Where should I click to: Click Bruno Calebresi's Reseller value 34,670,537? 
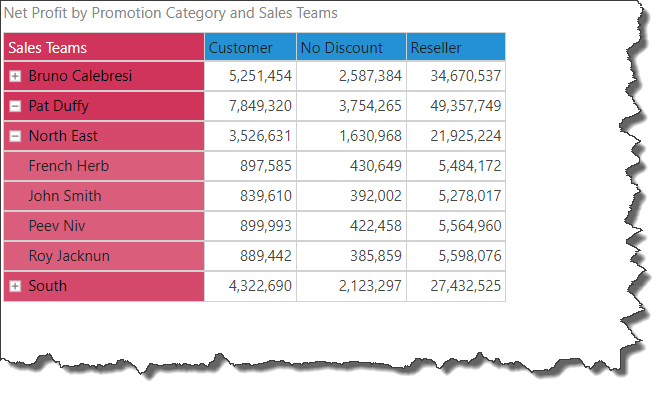pyautogui.click(x=465, y=76)
